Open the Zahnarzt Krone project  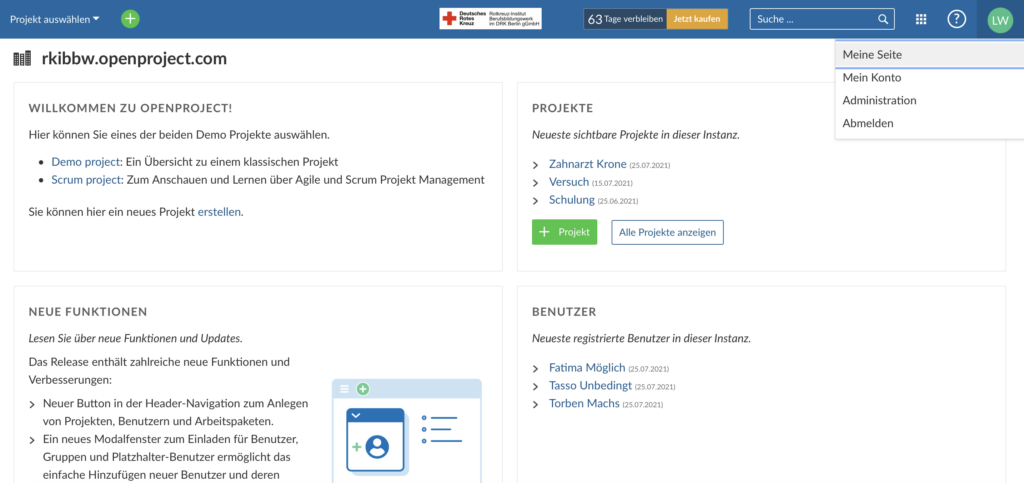588,164
